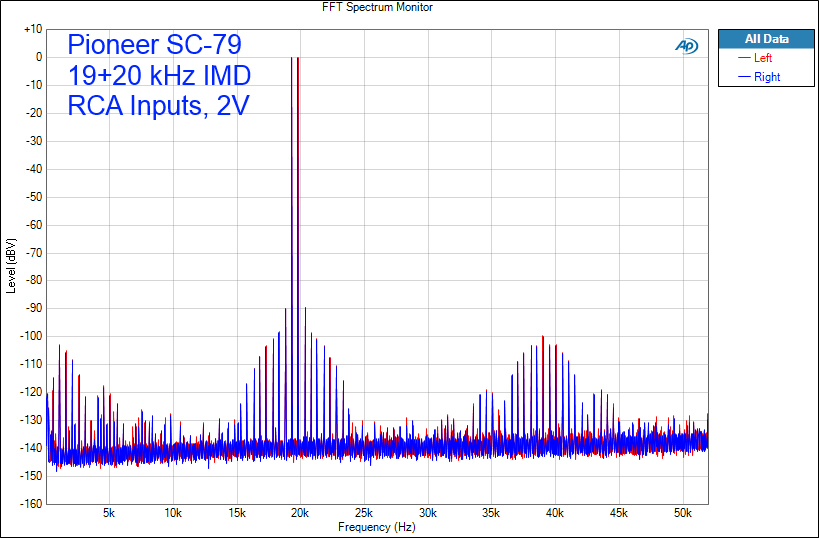Click the 0 dBV level axis value
Screen dimensions: 819x538
(39, 57)
